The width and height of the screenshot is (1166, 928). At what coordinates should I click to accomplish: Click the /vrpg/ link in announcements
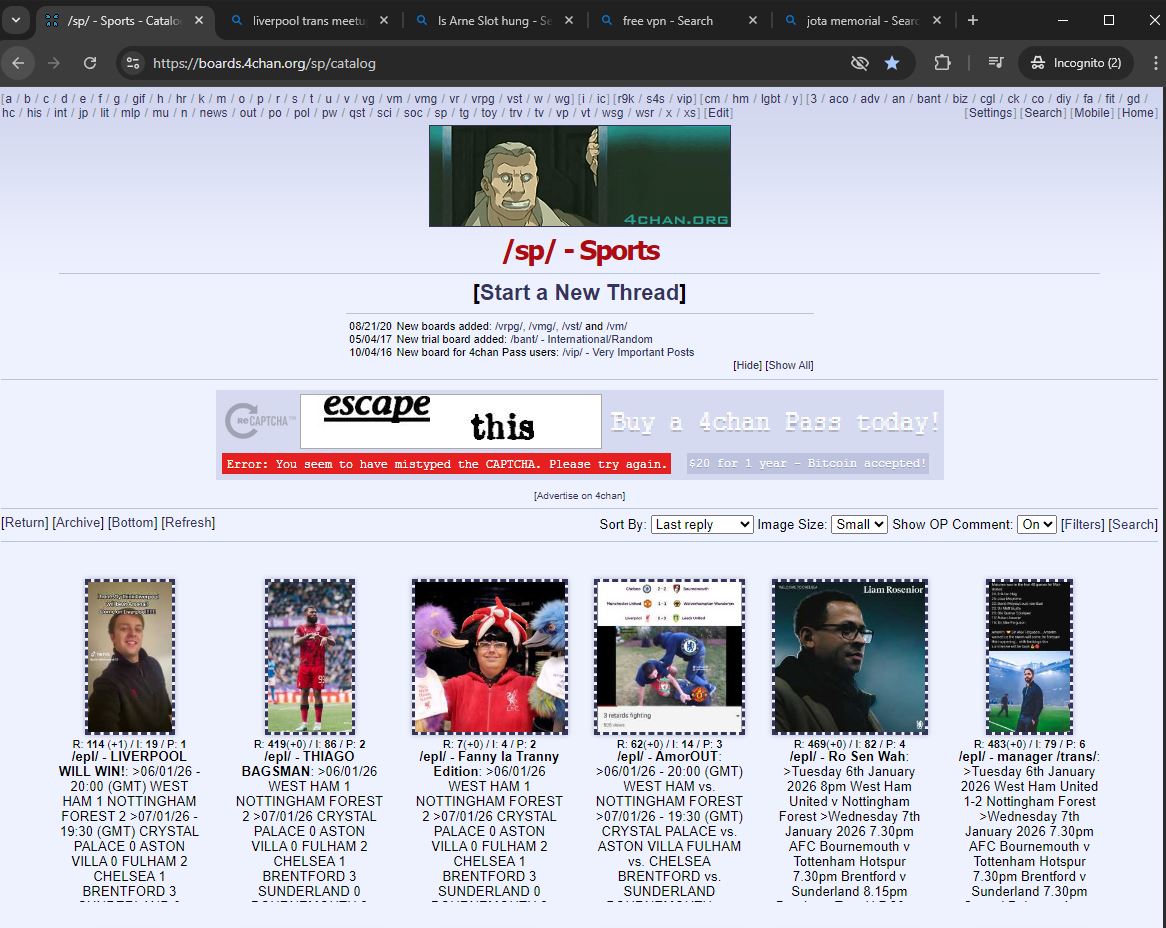(509, 326)
